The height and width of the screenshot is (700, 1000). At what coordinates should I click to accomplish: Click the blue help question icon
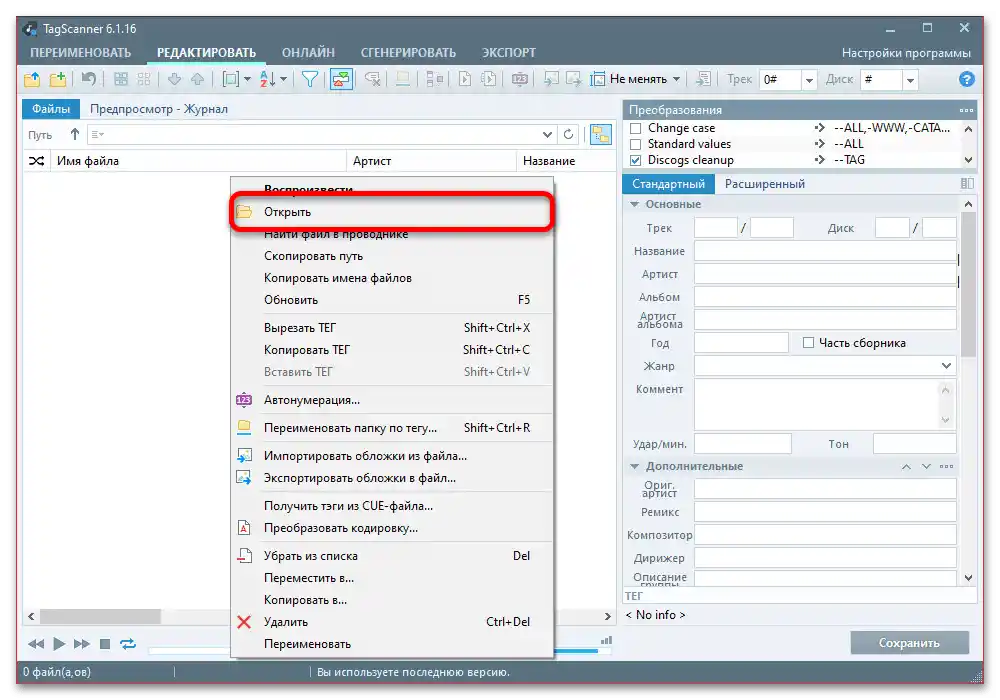click(966, 79)
